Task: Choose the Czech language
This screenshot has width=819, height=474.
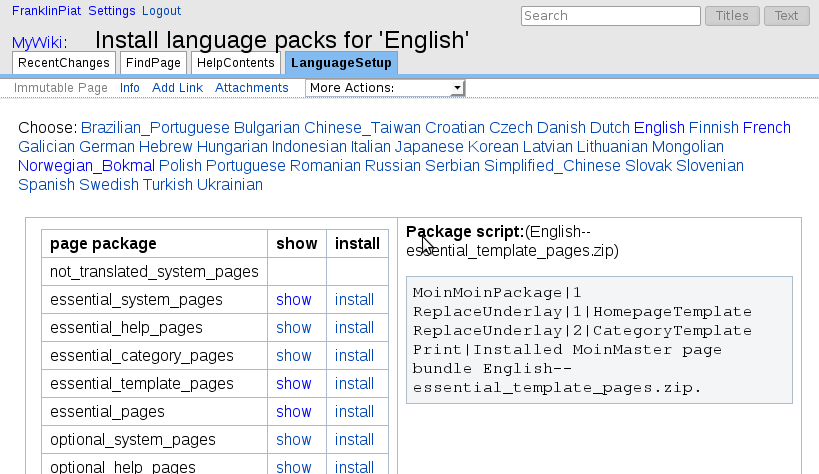Action: pyautogui.click(x=511, y=128)
